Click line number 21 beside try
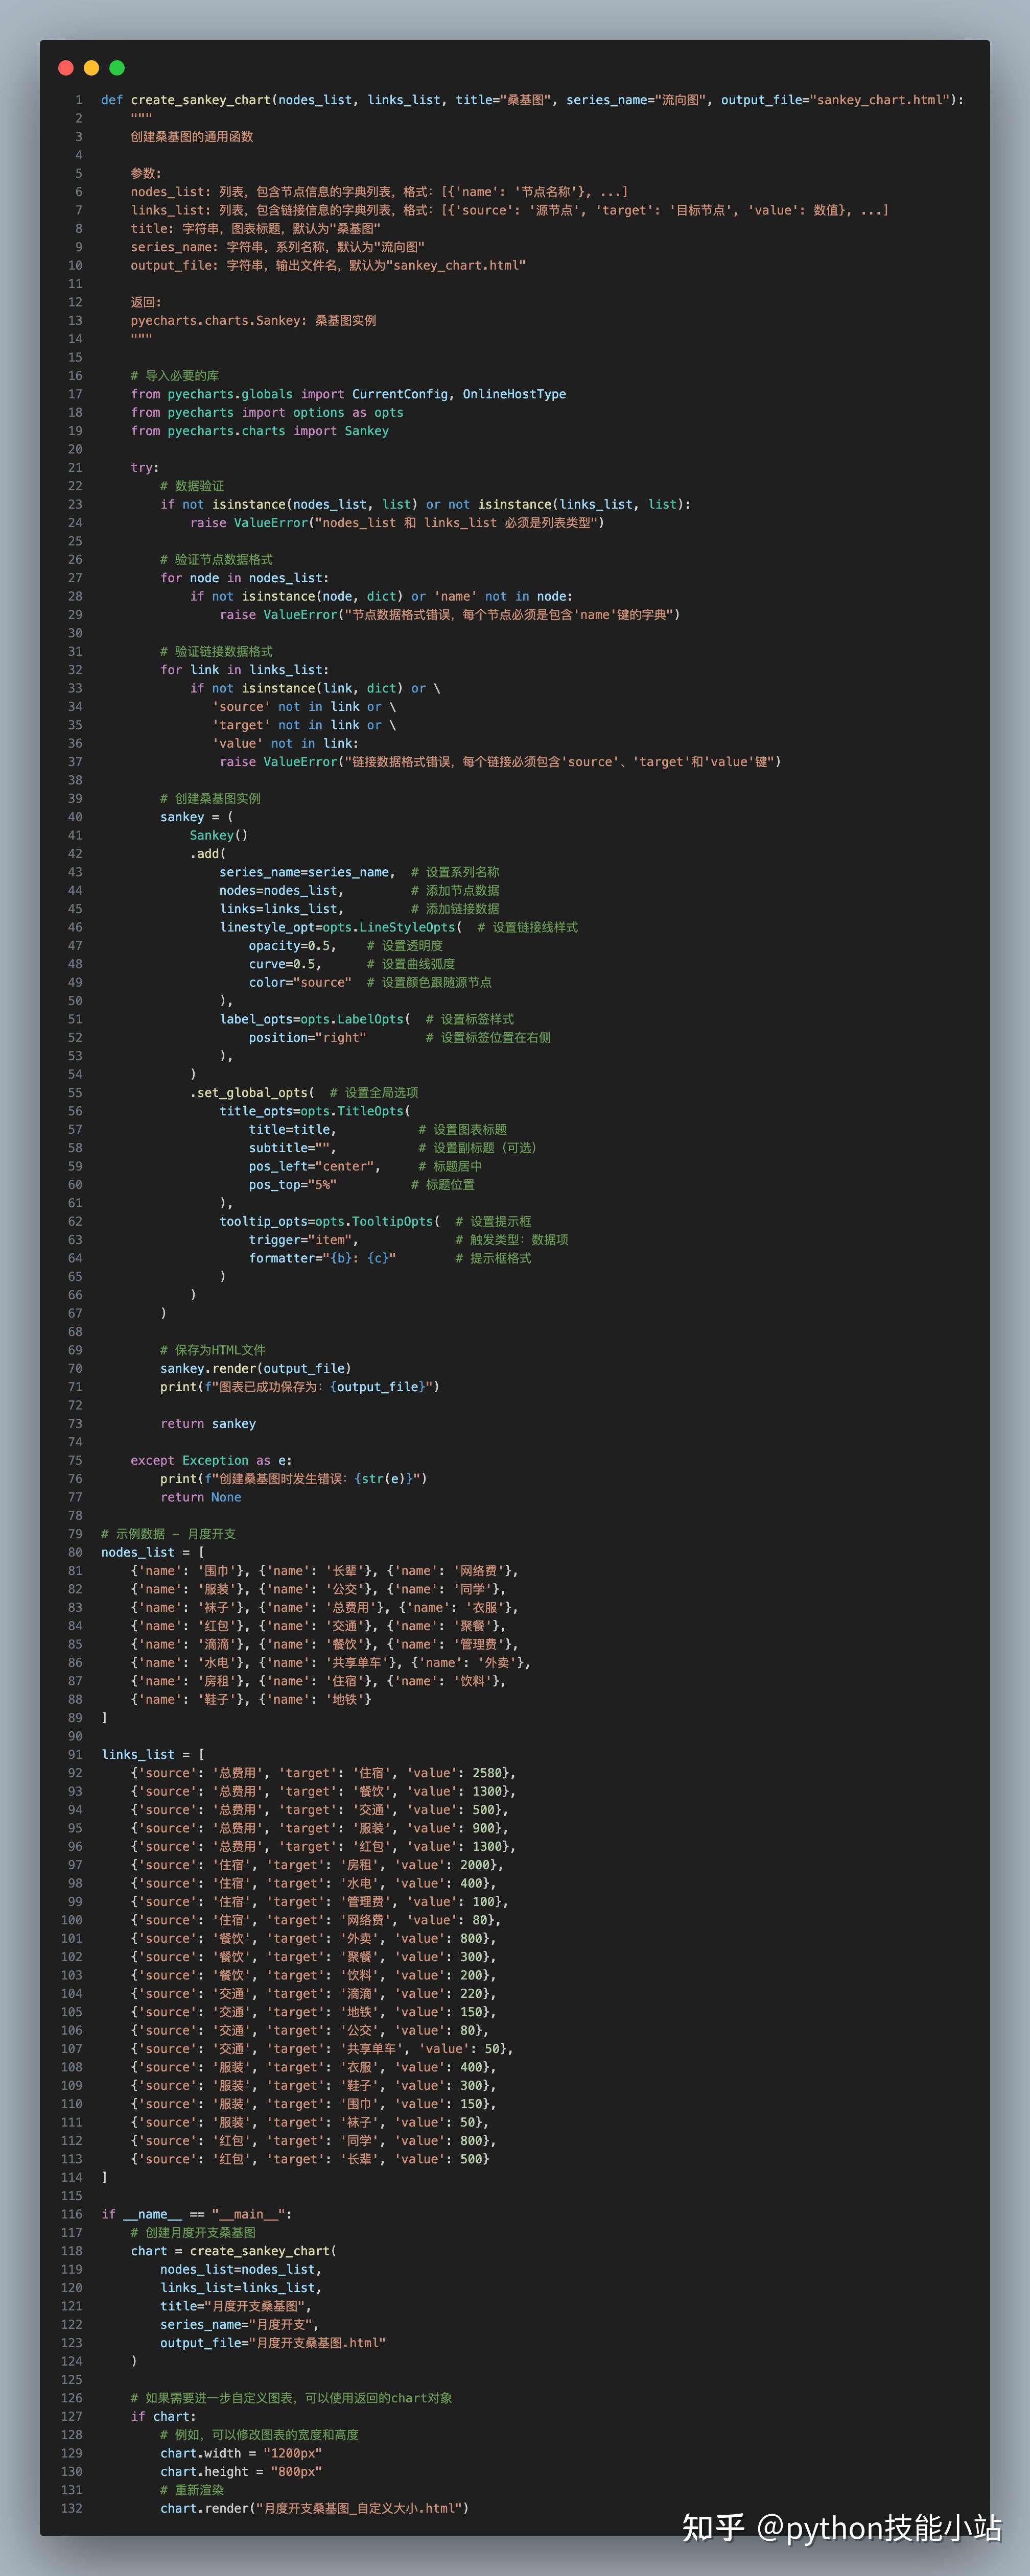The height and width of the screenshot is (2576, 1030). (x=75, y=468)
